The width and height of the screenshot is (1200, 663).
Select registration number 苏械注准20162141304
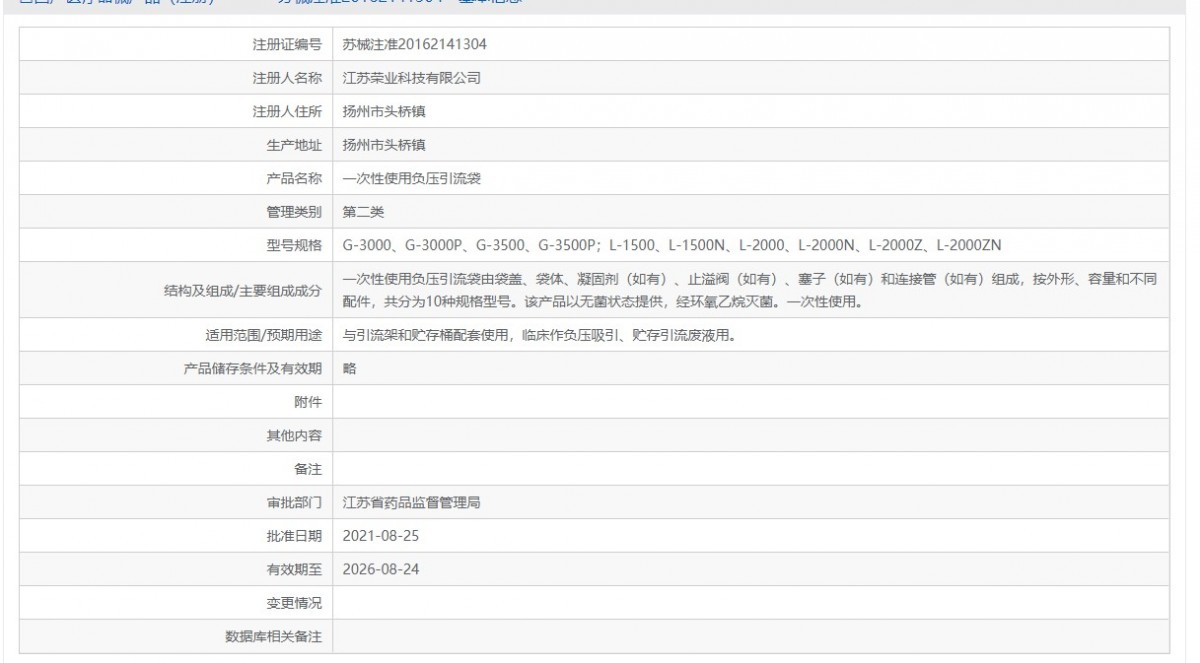414,45
